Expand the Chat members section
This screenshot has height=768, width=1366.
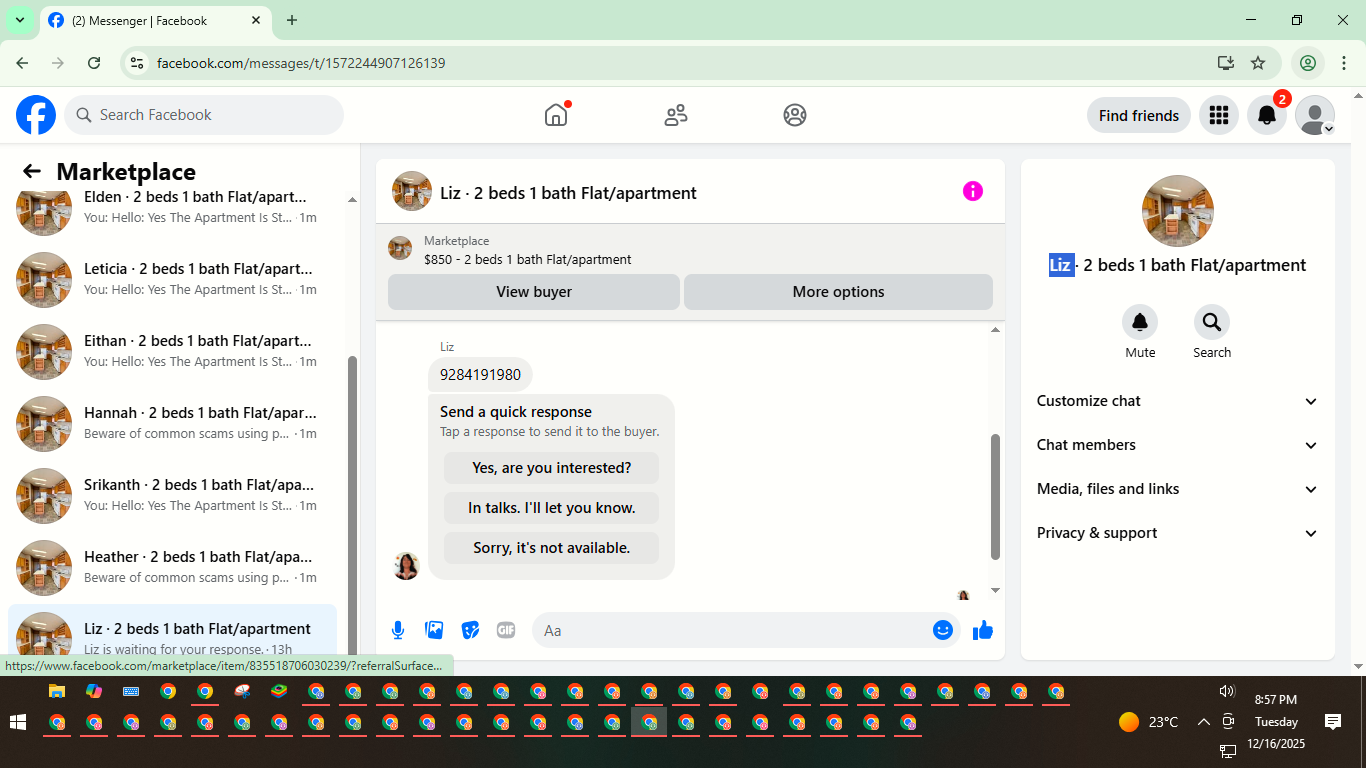(1178, 445)
